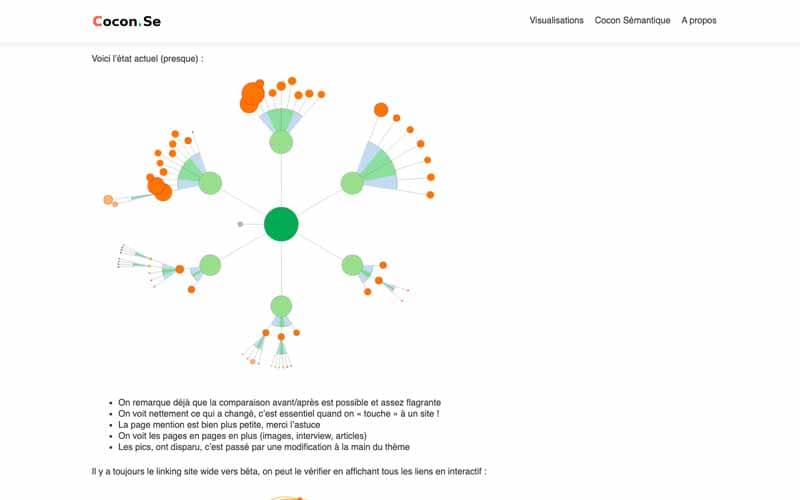Click the large dark green central node

tap(281, 224)
